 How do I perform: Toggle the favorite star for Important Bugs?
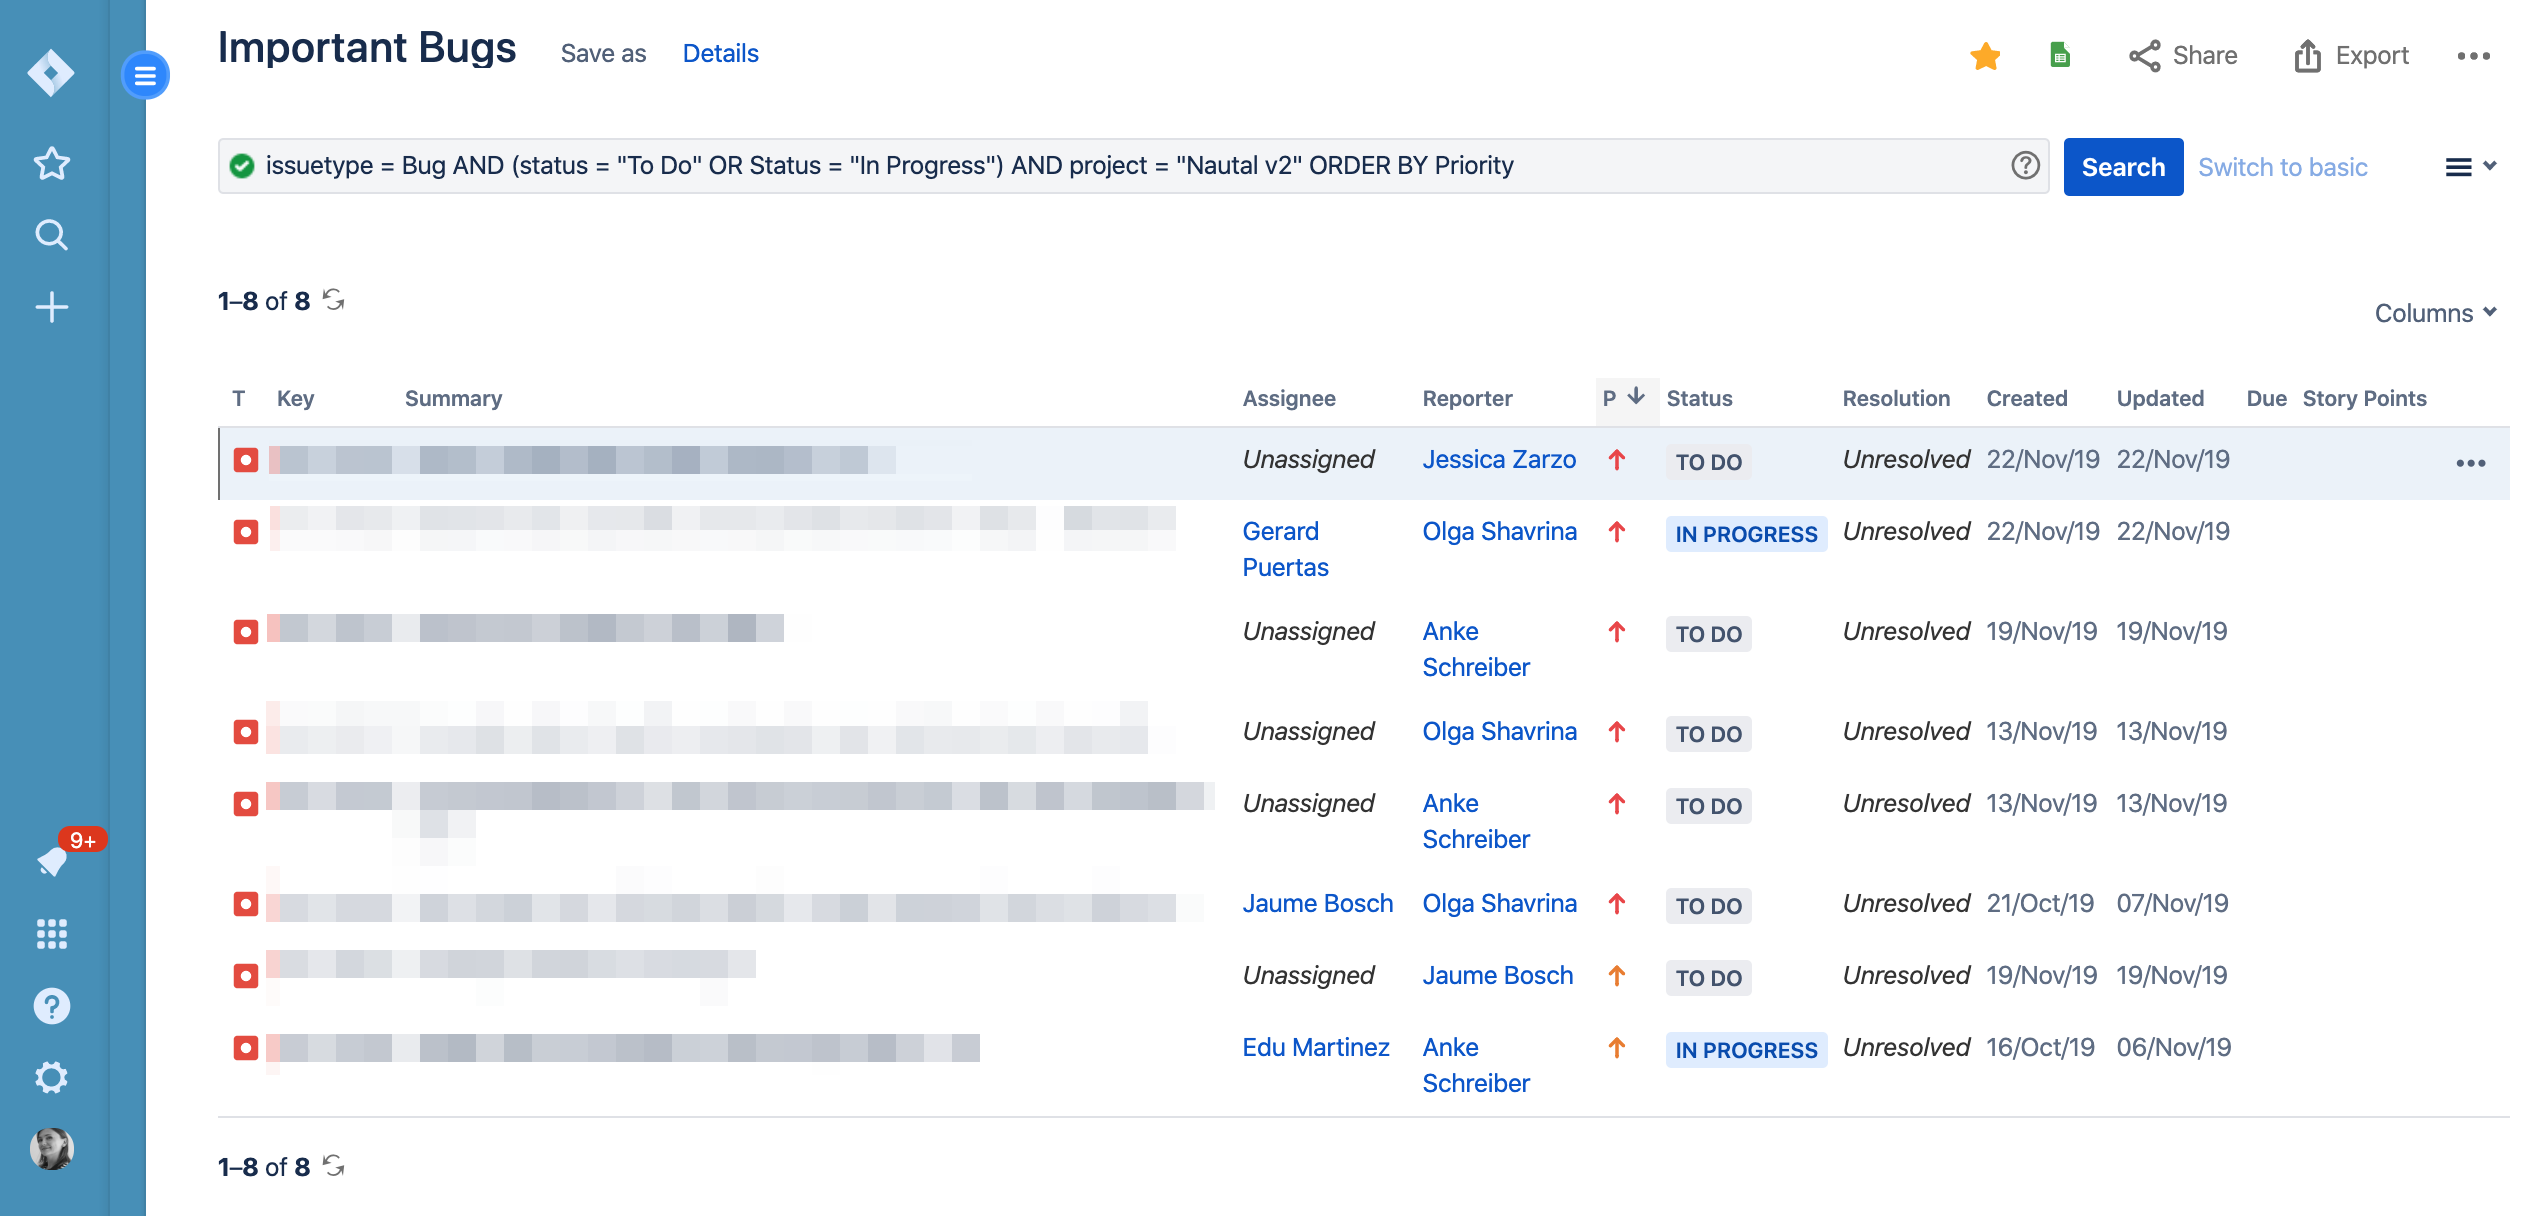[x=1985, y=57]
